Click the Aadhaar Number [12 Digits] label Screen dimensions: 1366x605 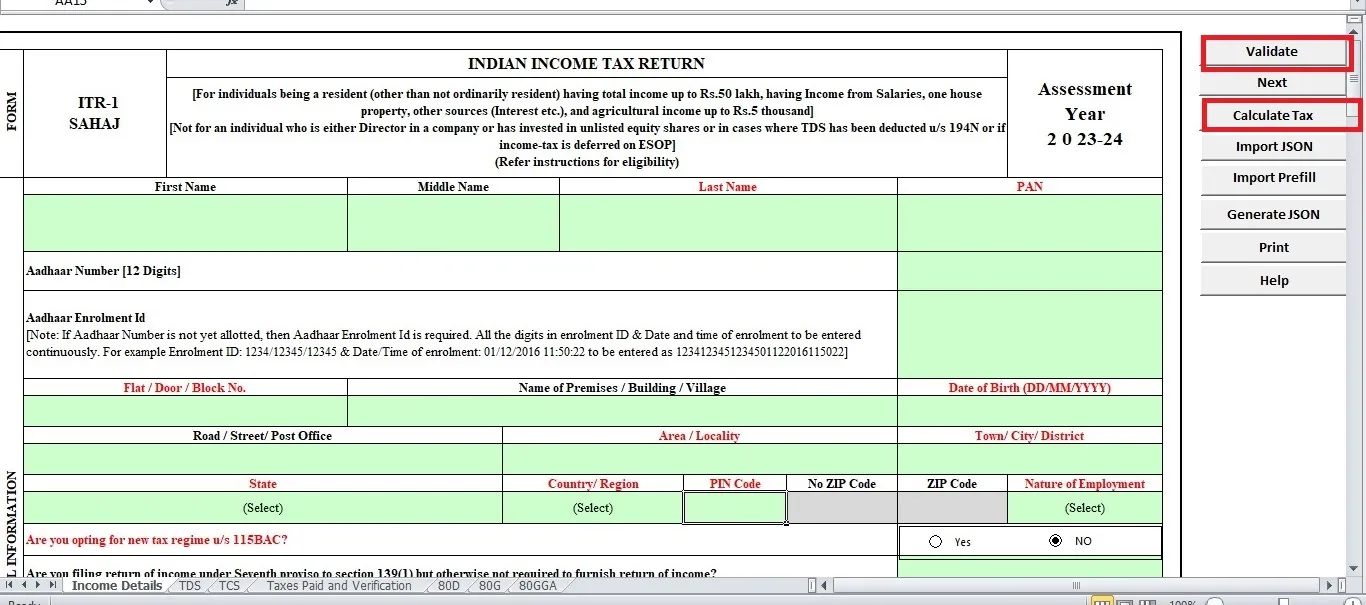pos(103,271)
